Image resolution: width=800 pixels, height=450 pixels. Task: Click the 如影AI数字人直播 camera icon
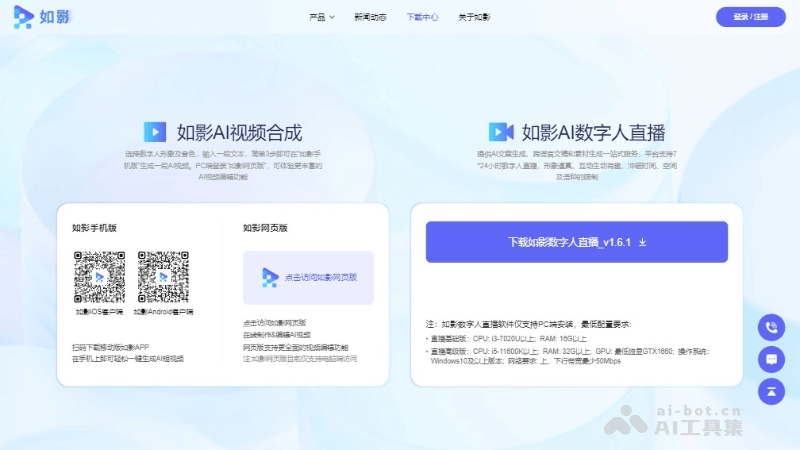click(x=500, y=132)
